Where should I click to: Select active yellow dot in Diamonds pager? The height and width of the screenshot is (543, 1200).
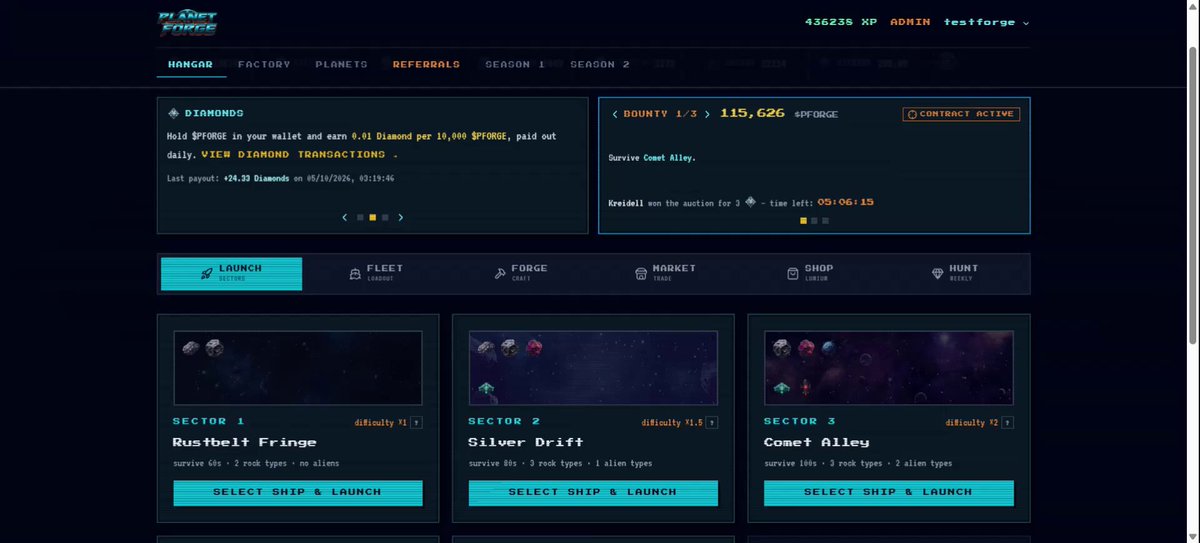coord(373,217)
